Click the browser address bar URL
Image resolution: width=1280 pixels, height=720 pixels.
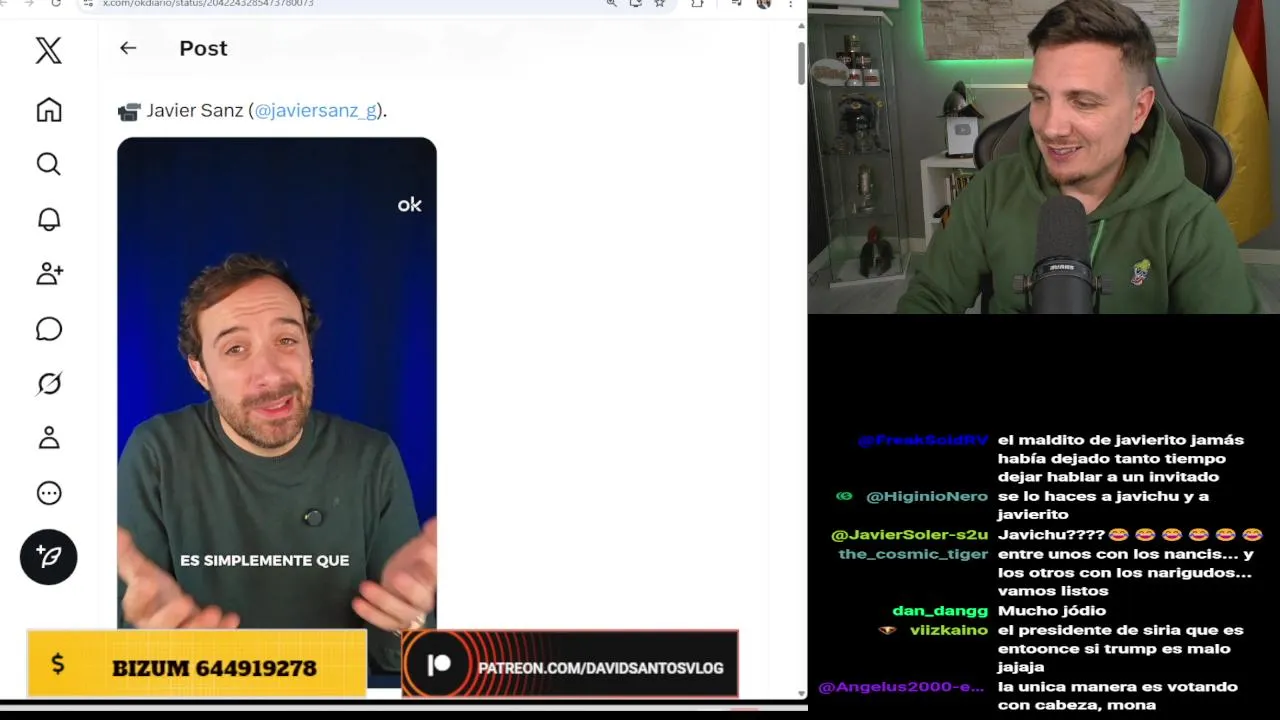[x=208, y=4]
